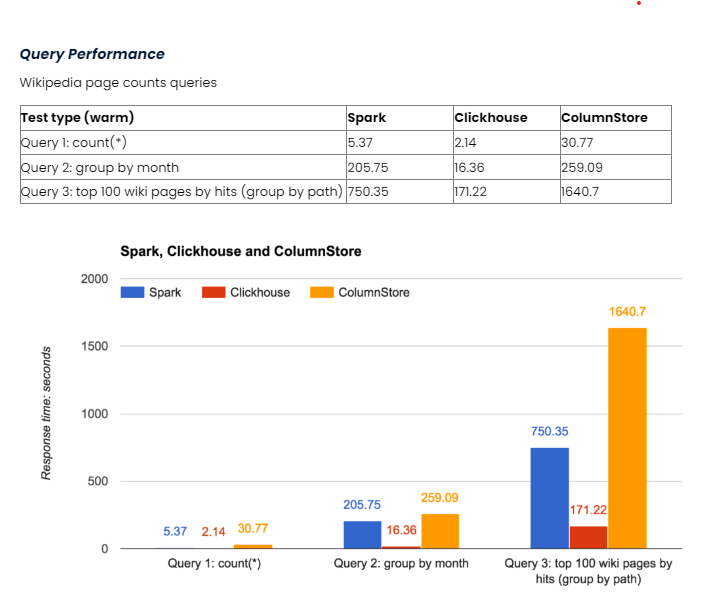This screenshot has height=592, width=726.
Task: Click the table cell with value 16.36
Action: click(507, 167)
